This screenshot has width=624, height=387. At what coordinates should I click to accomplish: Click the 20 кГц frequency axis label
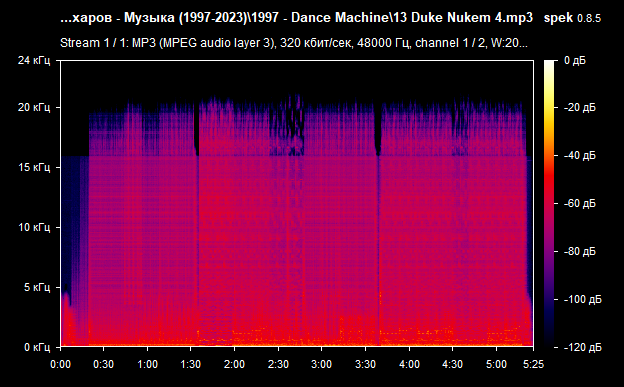(34, 108)
